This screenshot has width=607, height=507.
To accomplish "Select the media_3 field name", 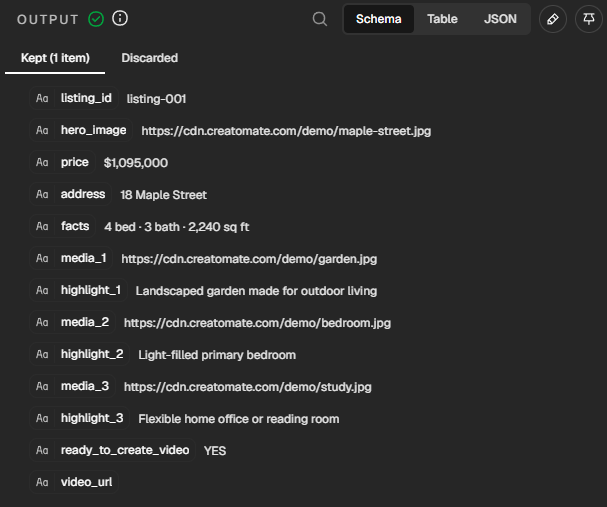I will tap(85, 386).
